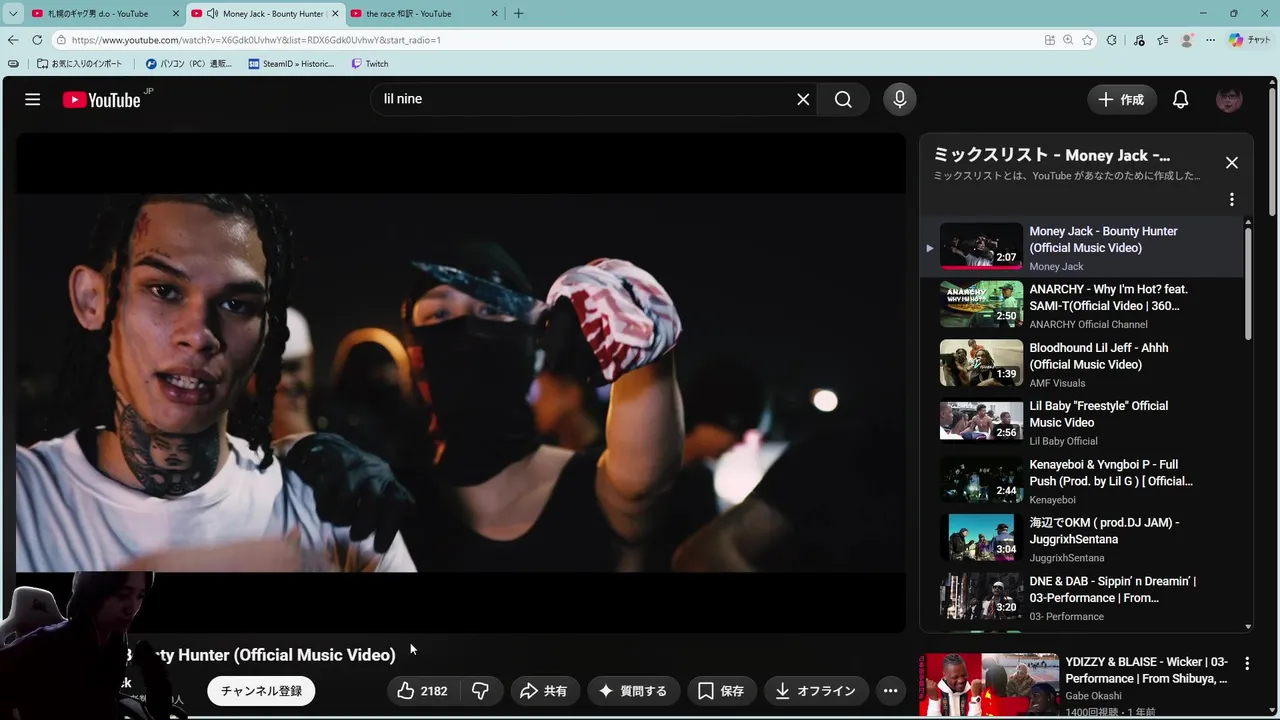Viewport: 1280px width, 720px height.
Task: Start voice search with microphone icon
Action: [900, 99]
